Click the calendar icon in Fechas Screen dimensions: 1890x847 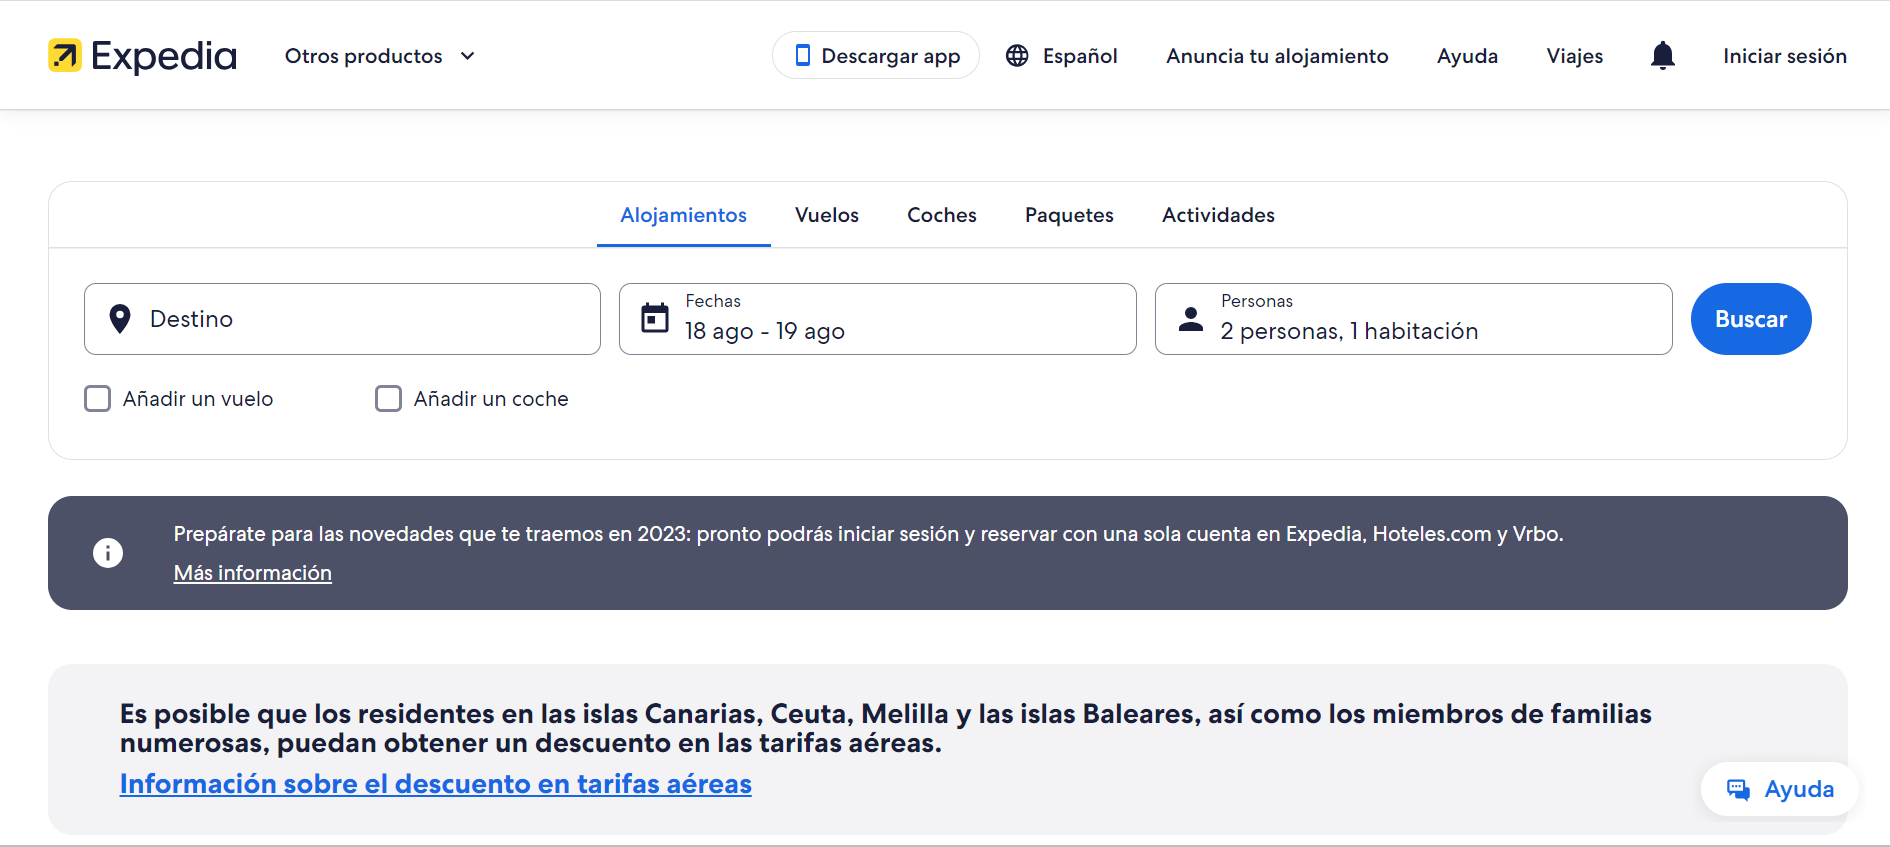(655, 318)
